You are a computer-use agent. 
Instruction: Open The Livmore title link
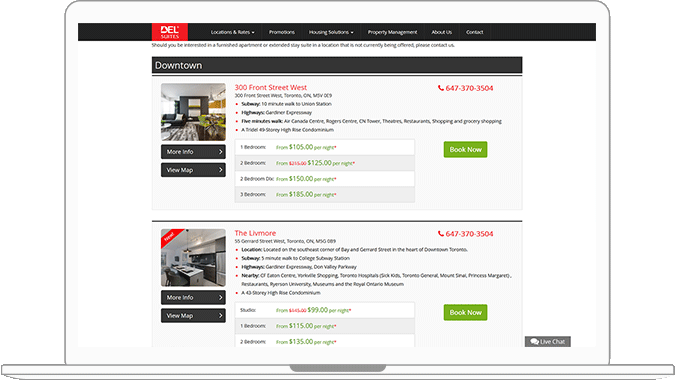tap(255, 233)
